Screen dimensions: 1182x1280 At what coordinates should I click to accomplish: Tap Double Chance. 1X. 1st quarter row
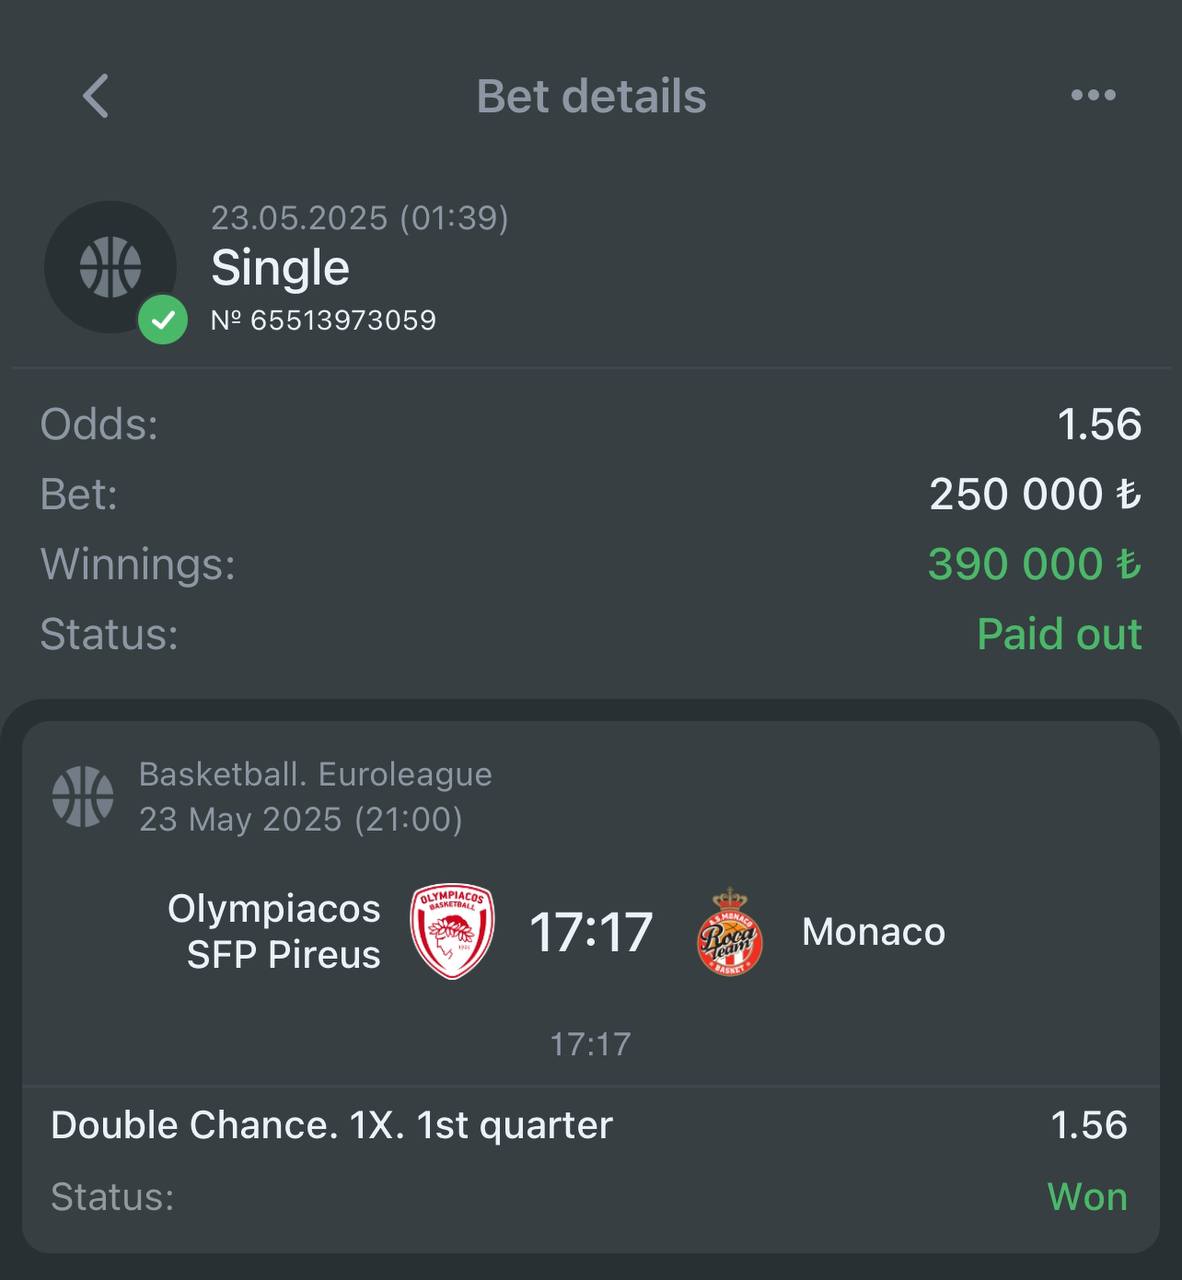[589, 1125]
